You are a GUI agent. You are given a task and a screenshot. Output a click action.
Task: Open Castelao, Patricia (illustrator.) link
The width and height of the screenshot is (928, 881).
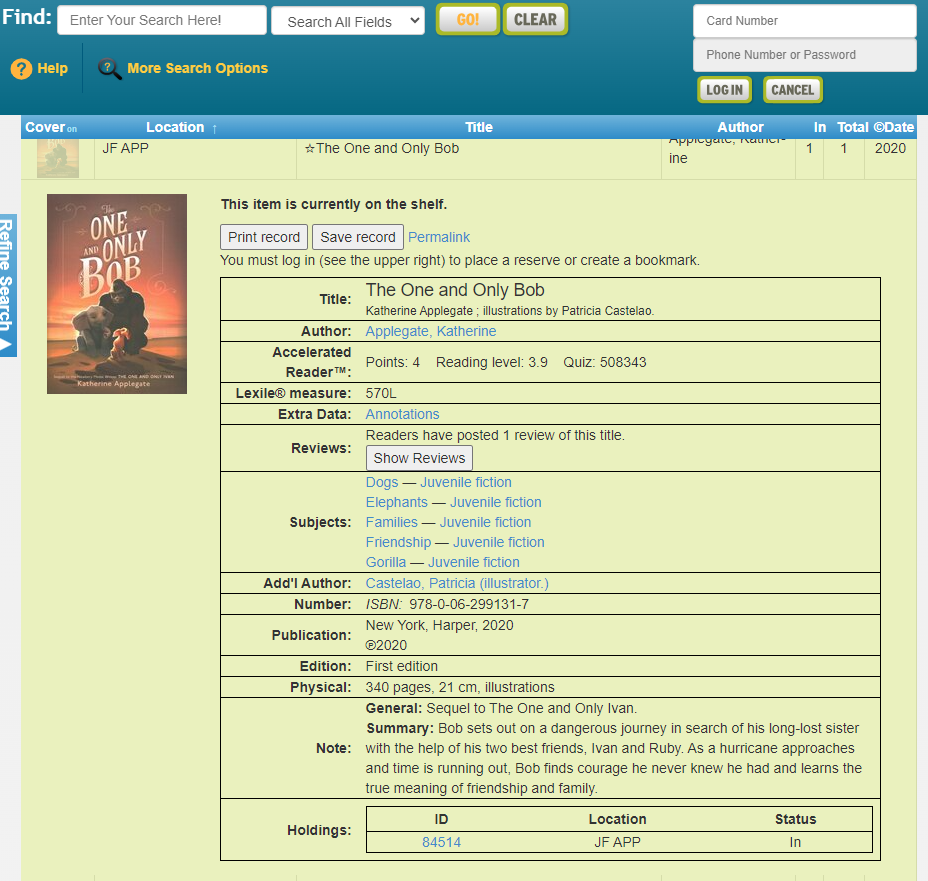coord(457,583)
